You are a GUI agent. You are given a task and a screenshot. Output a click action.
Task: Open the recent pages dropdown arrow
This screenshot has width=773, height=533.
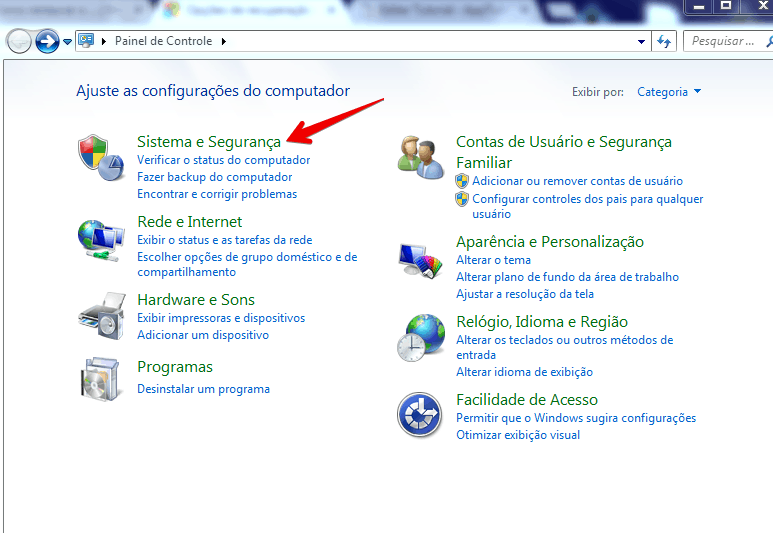point(68,42)
